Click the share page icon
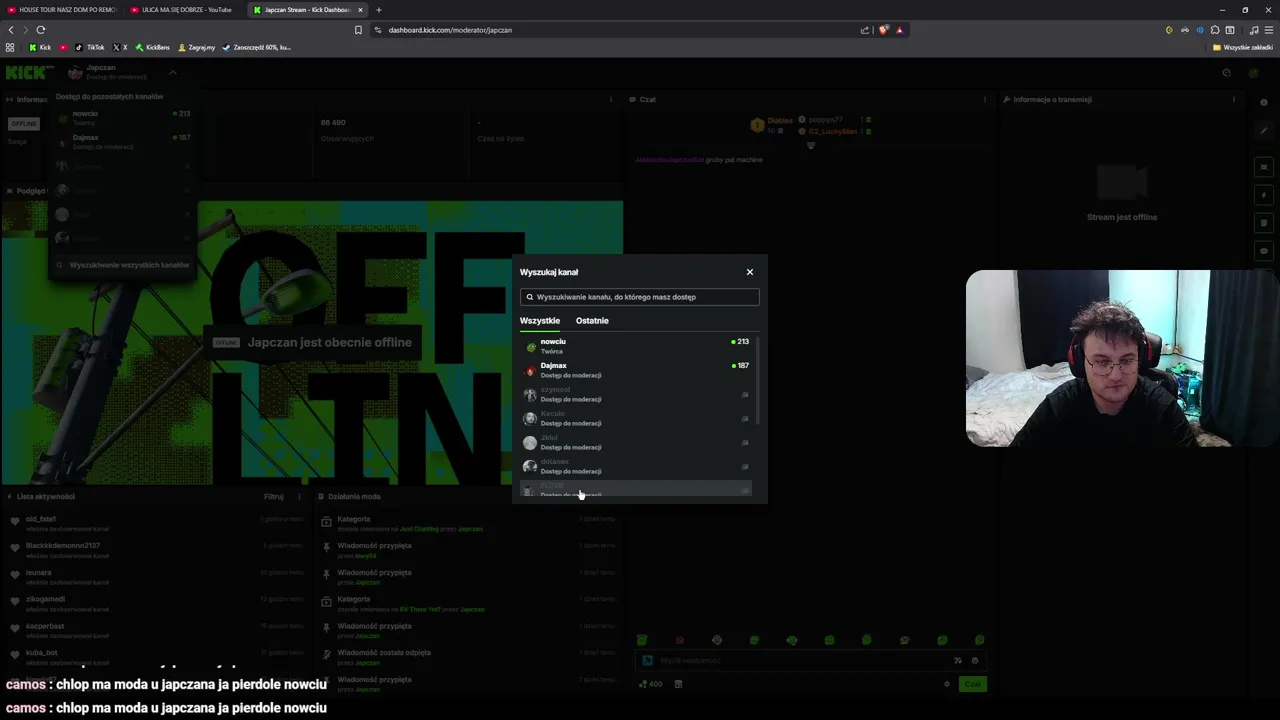Viewport: 1280px width, 720px height. coord(865,30)
